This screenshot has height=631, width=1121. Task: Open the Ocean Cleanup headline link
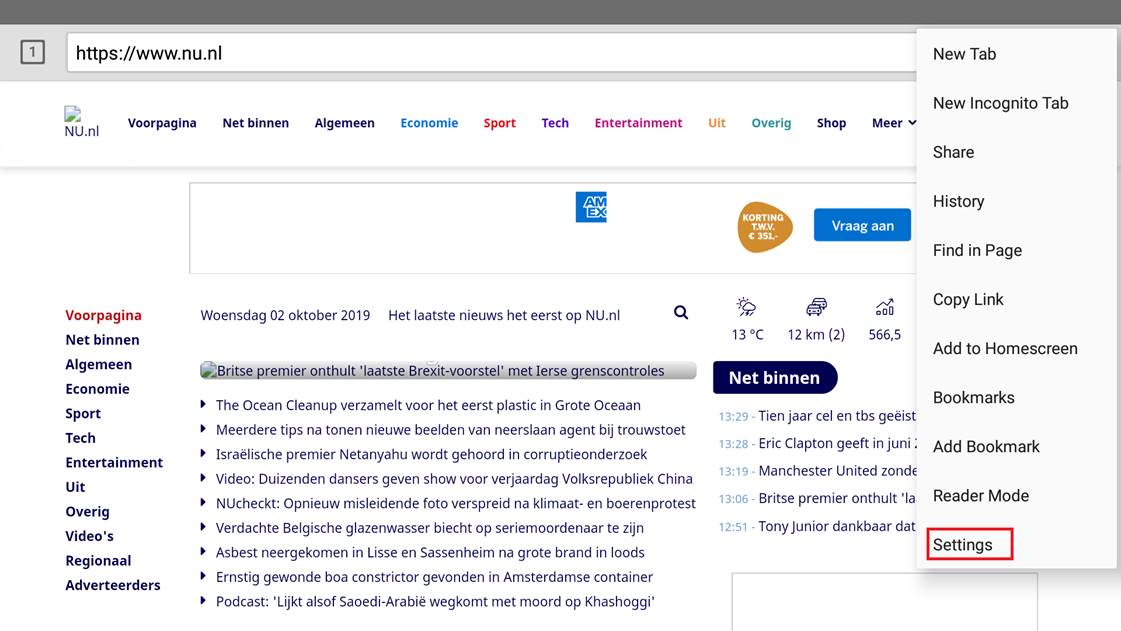(428, 405)
